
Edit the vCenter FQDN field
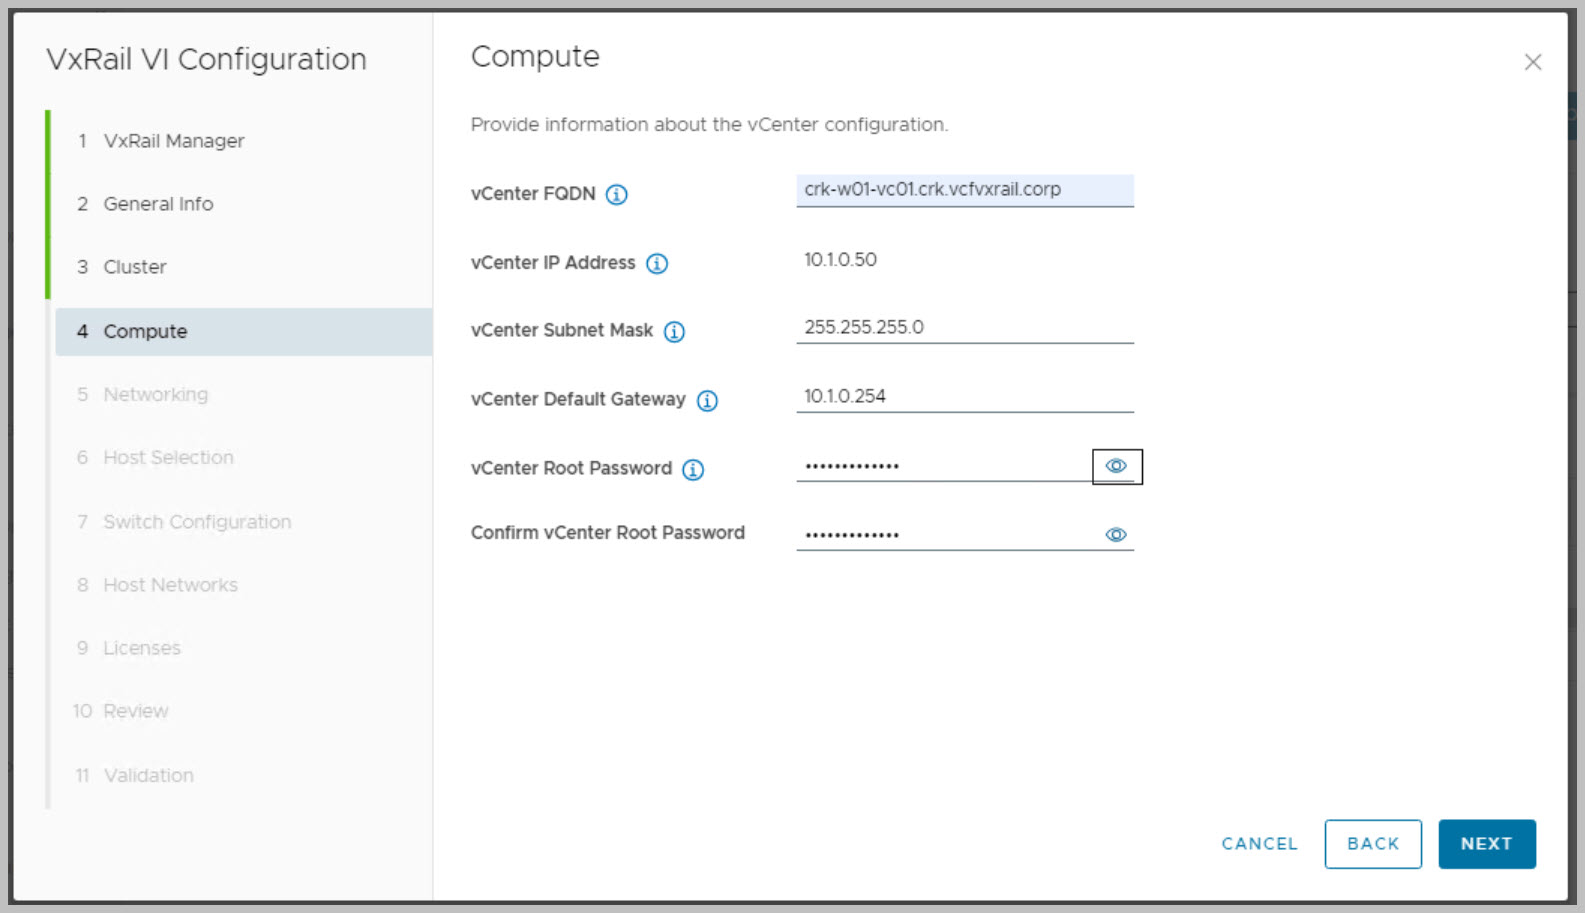(964, 190)
